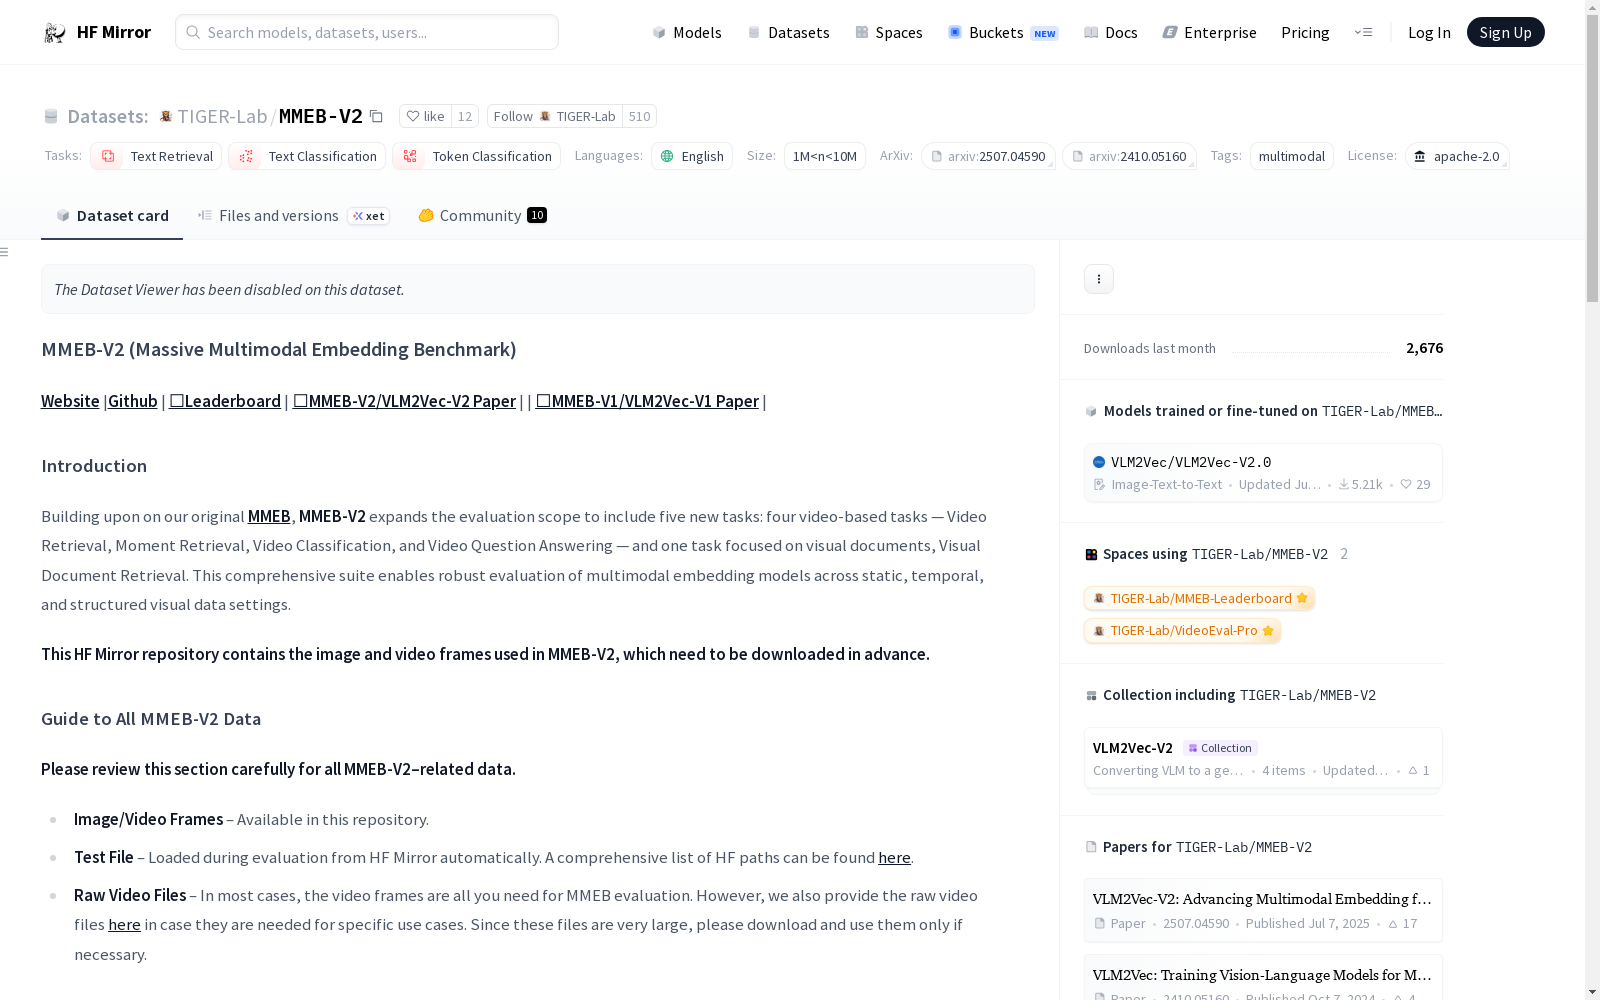
Task: Follow the TIGER-Lab organization
Action: coord(555,116)
